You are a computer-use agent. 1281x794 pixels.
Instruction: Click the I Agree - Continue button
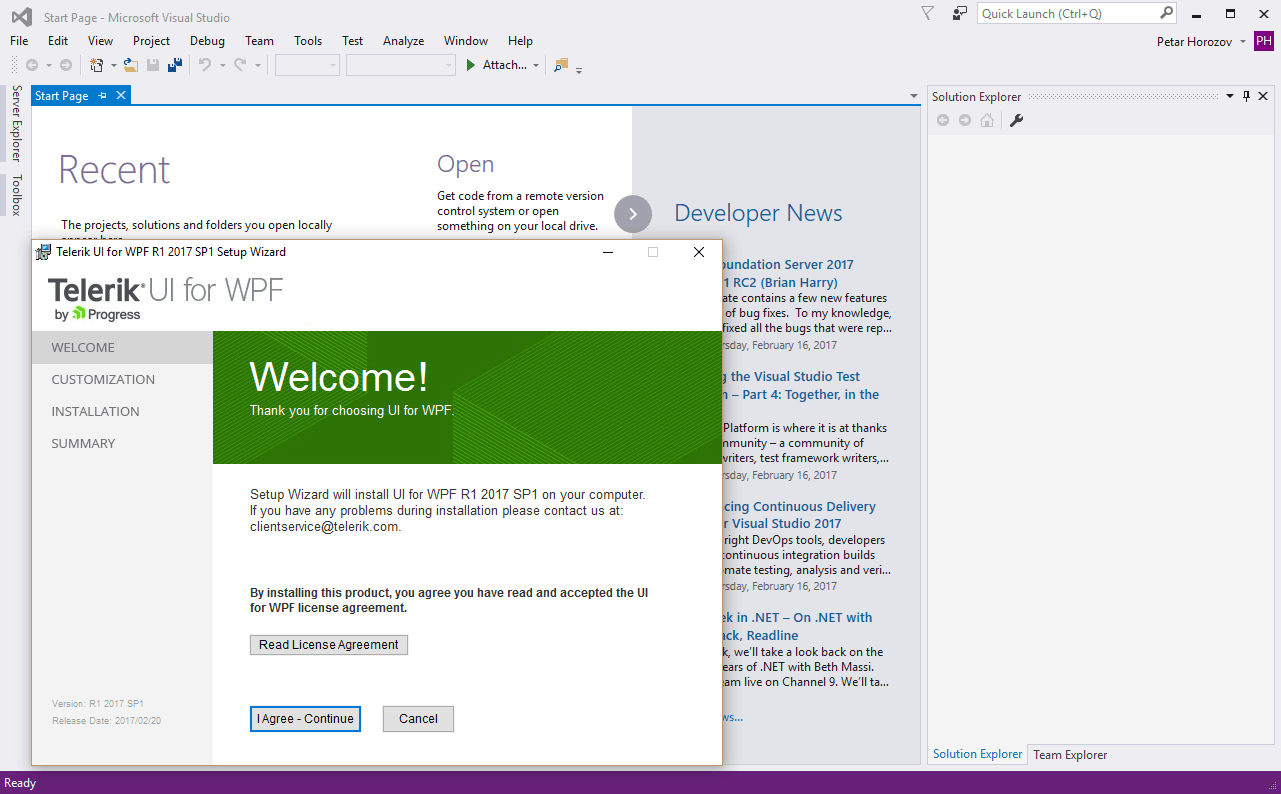click(305, 719)
